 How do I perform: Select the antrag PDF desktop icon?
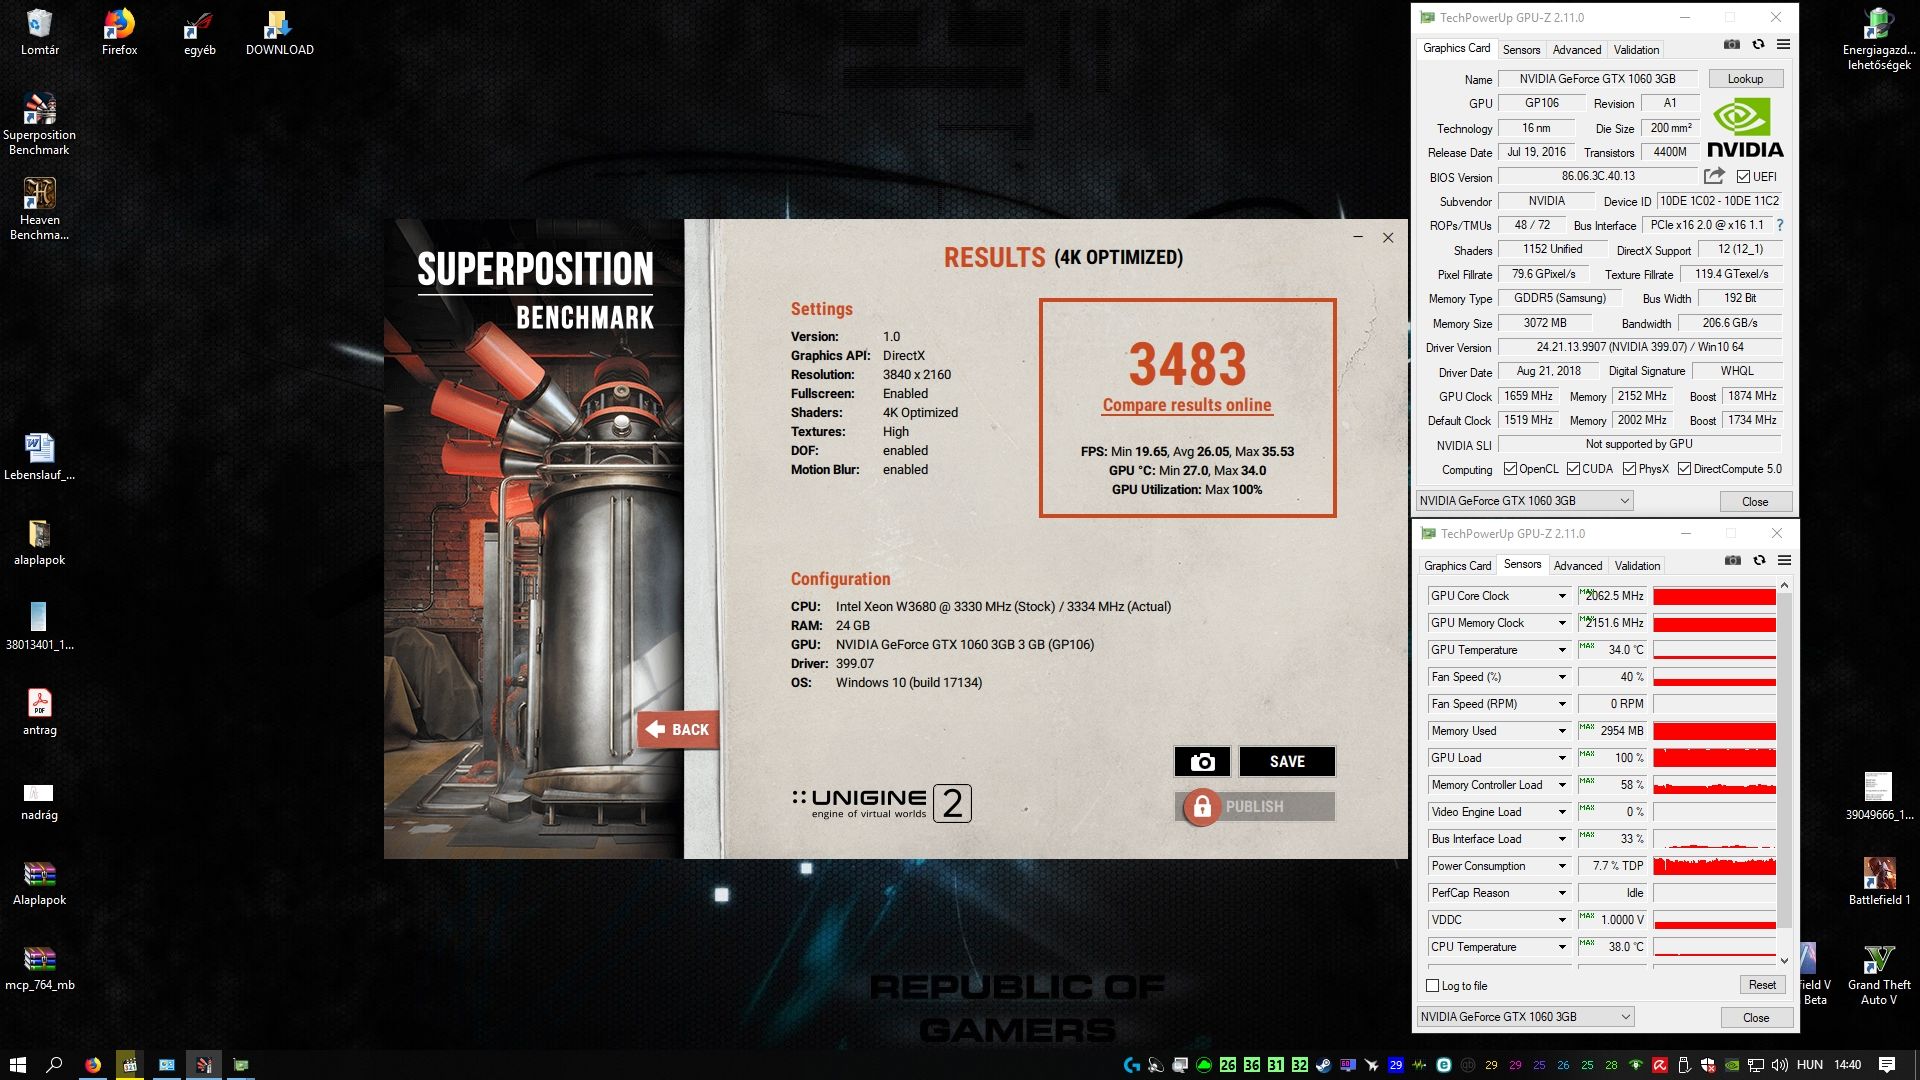[39, 712]
